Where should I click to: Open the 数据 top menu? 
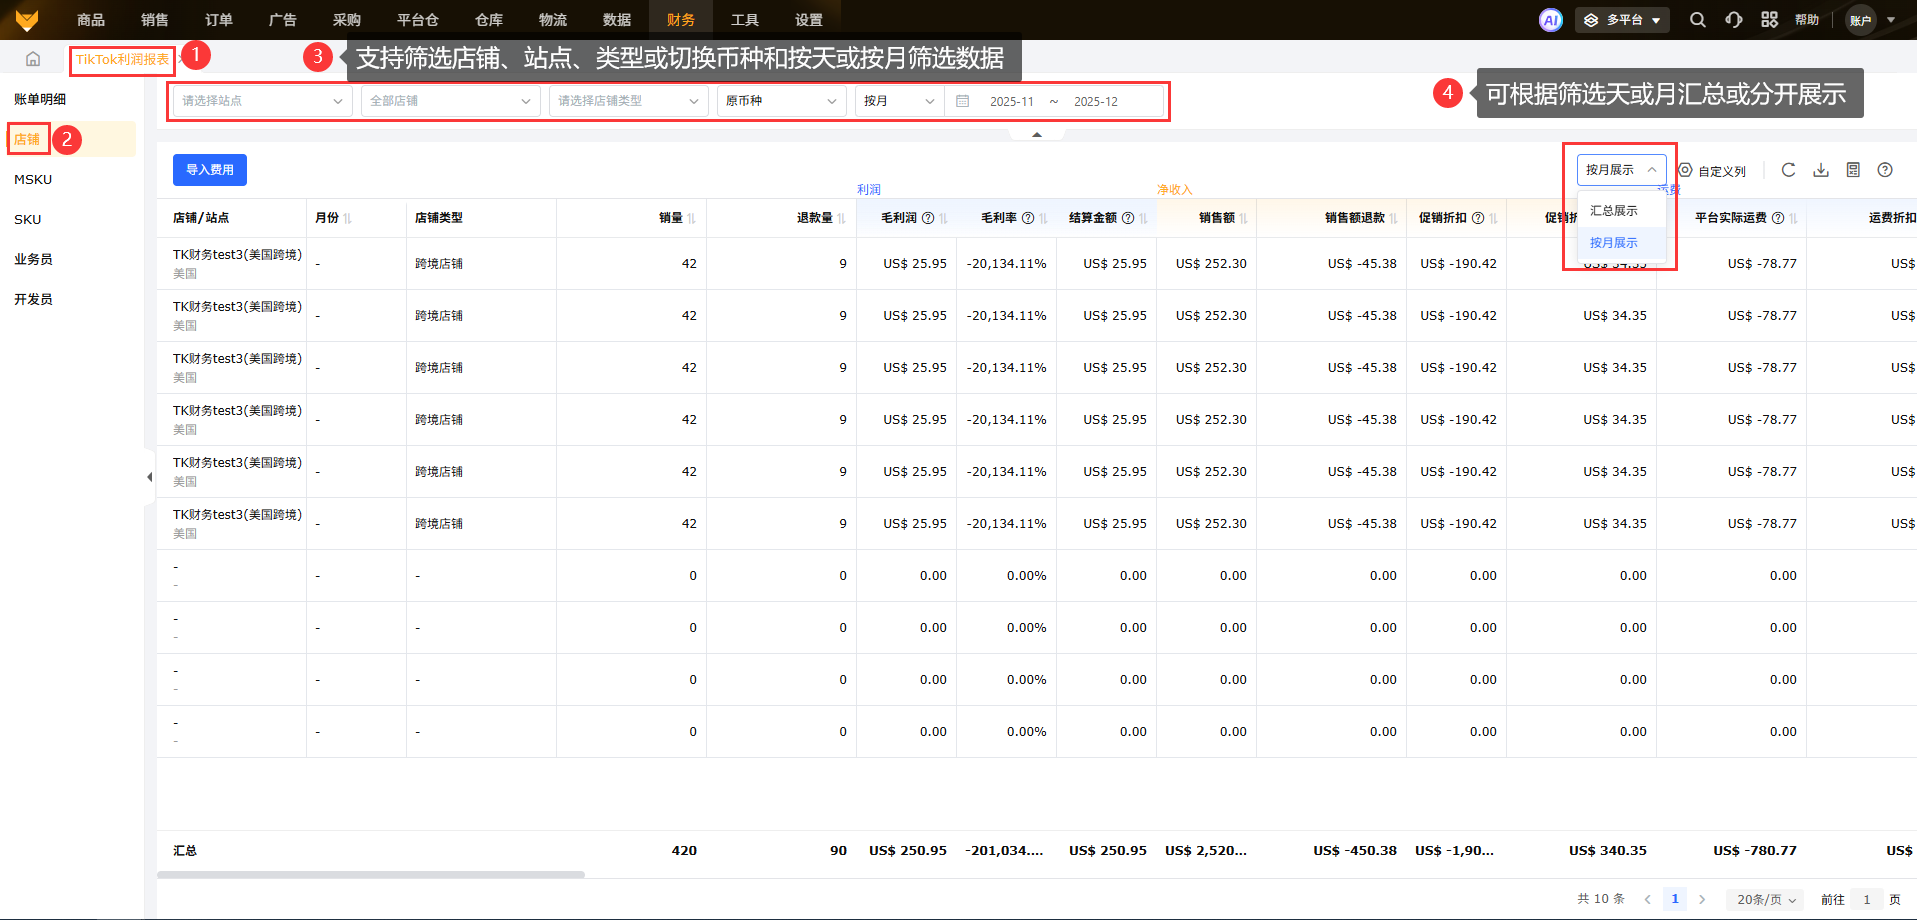[x=616, y=20]
